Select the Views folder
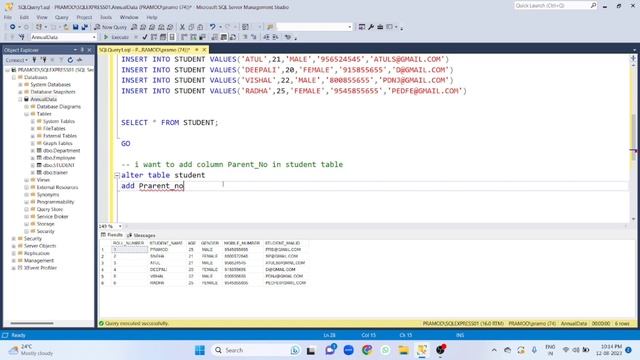This screenshot has height=360, width=640. pyautogui.click(x=43, y=180)
